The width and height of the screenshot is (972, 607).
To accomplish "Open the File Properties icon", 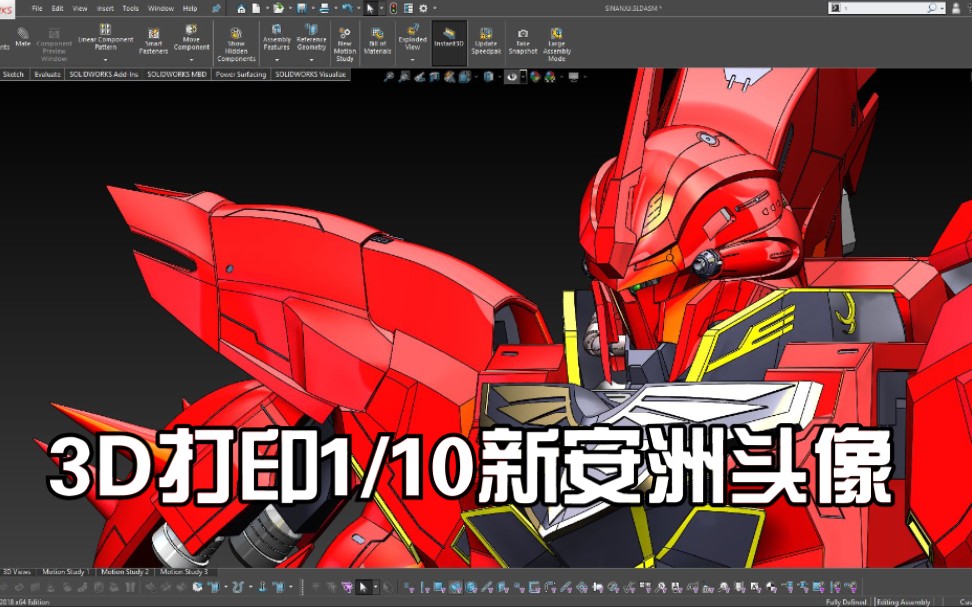I will (x=409, y=9).
